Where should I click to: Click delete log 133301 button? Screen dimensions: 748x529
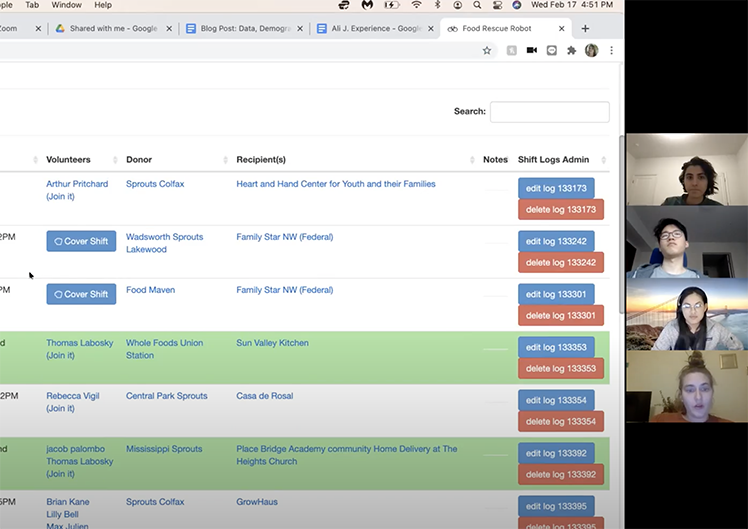[561, 315]
